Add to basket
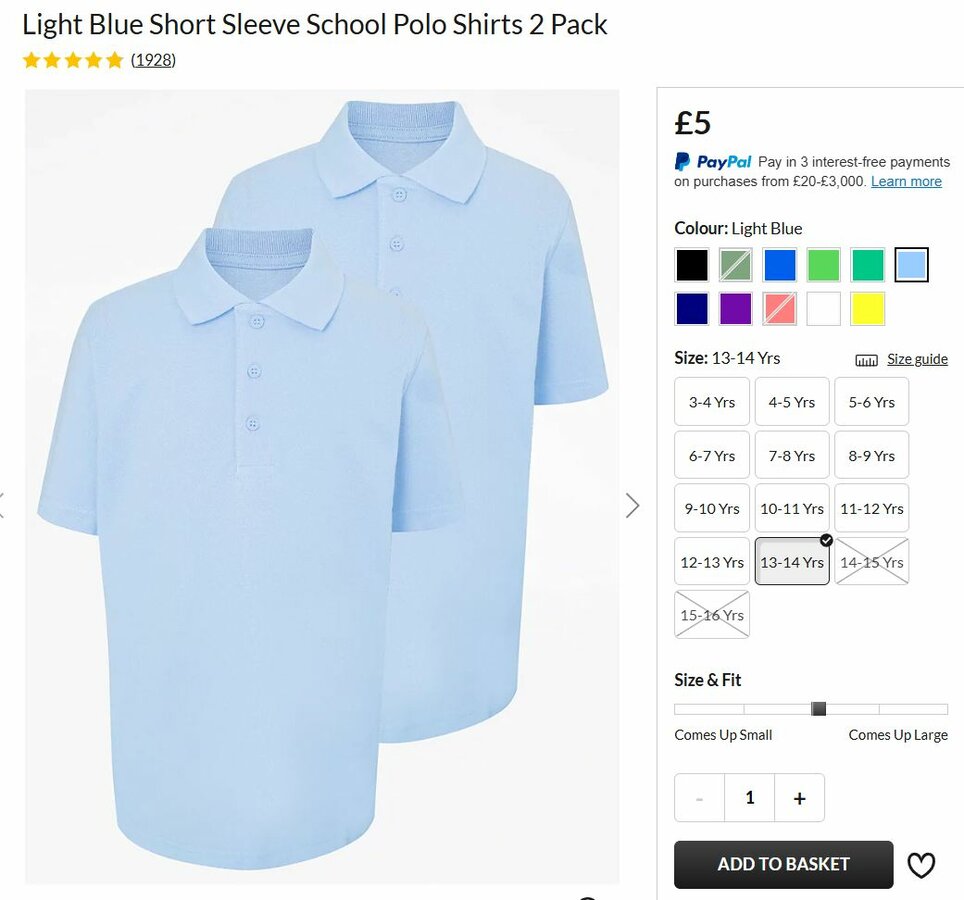 pos(783,864)
